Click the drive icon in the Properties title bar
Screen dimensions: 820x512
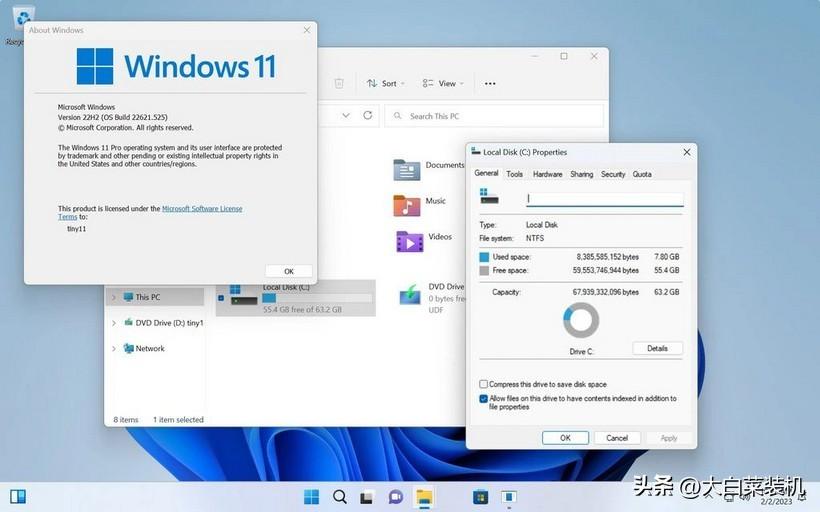[476, 152]
